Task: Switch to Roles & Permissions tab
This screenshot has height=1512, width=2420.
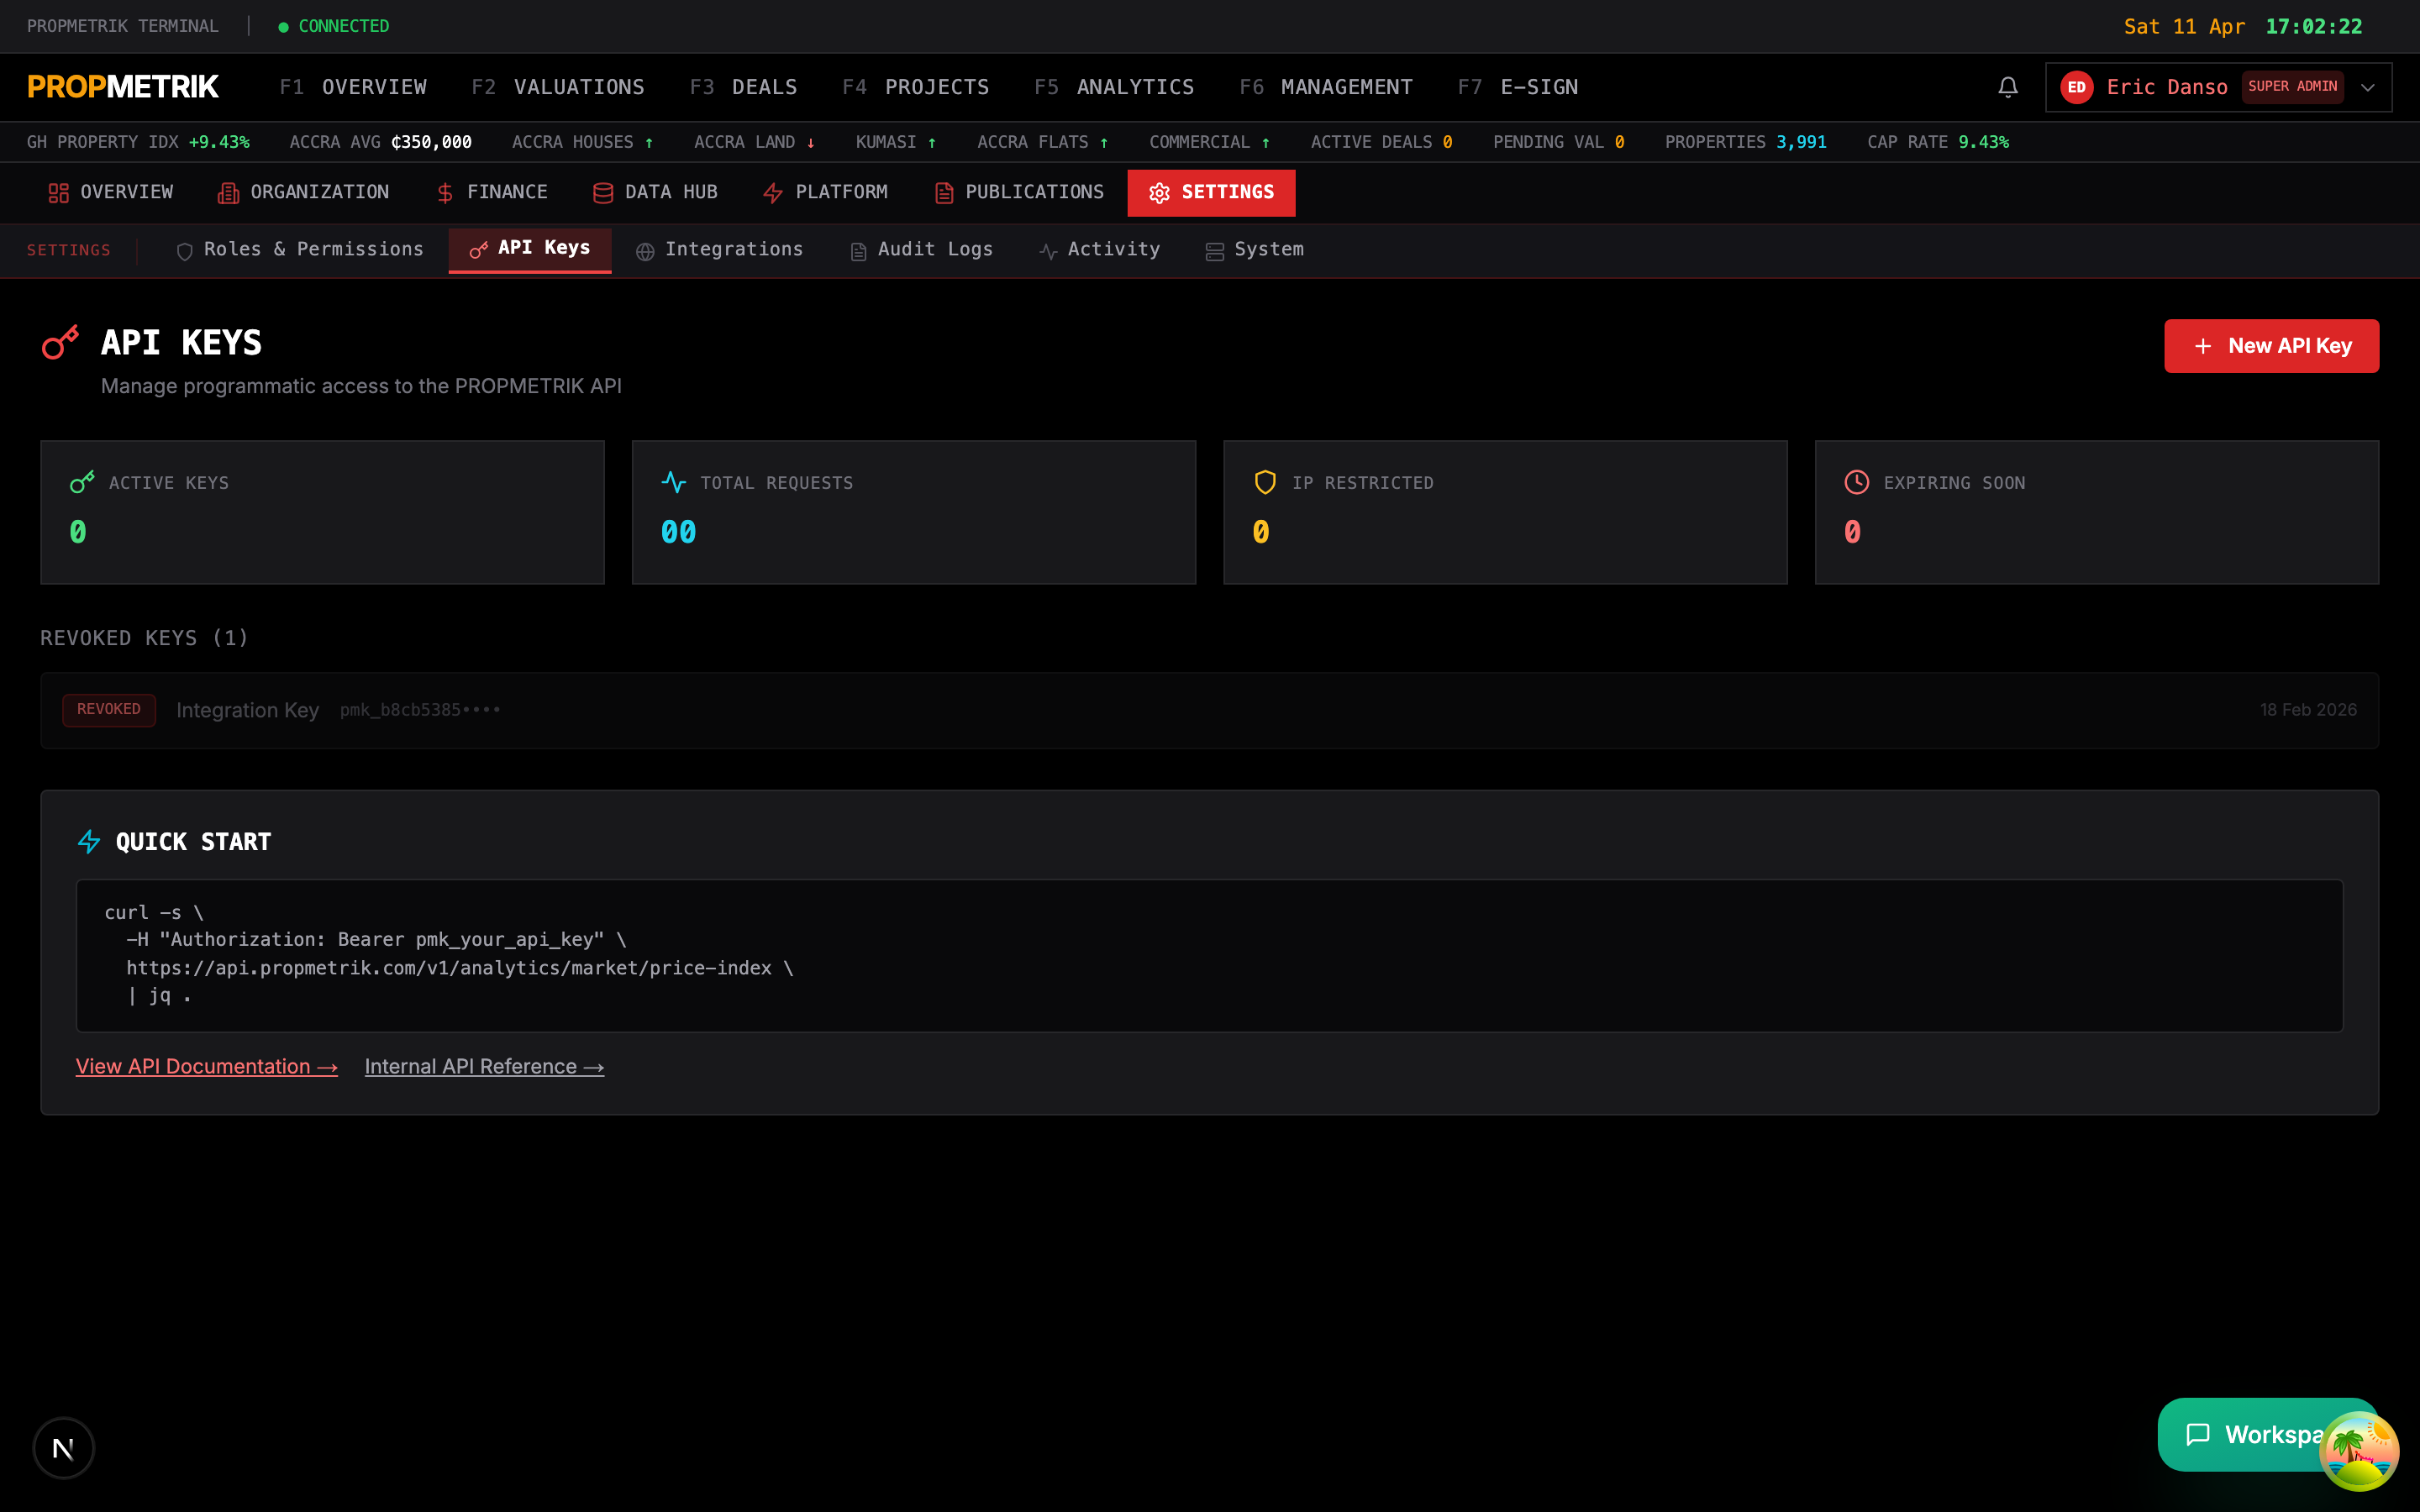Action: click(300, 250)
